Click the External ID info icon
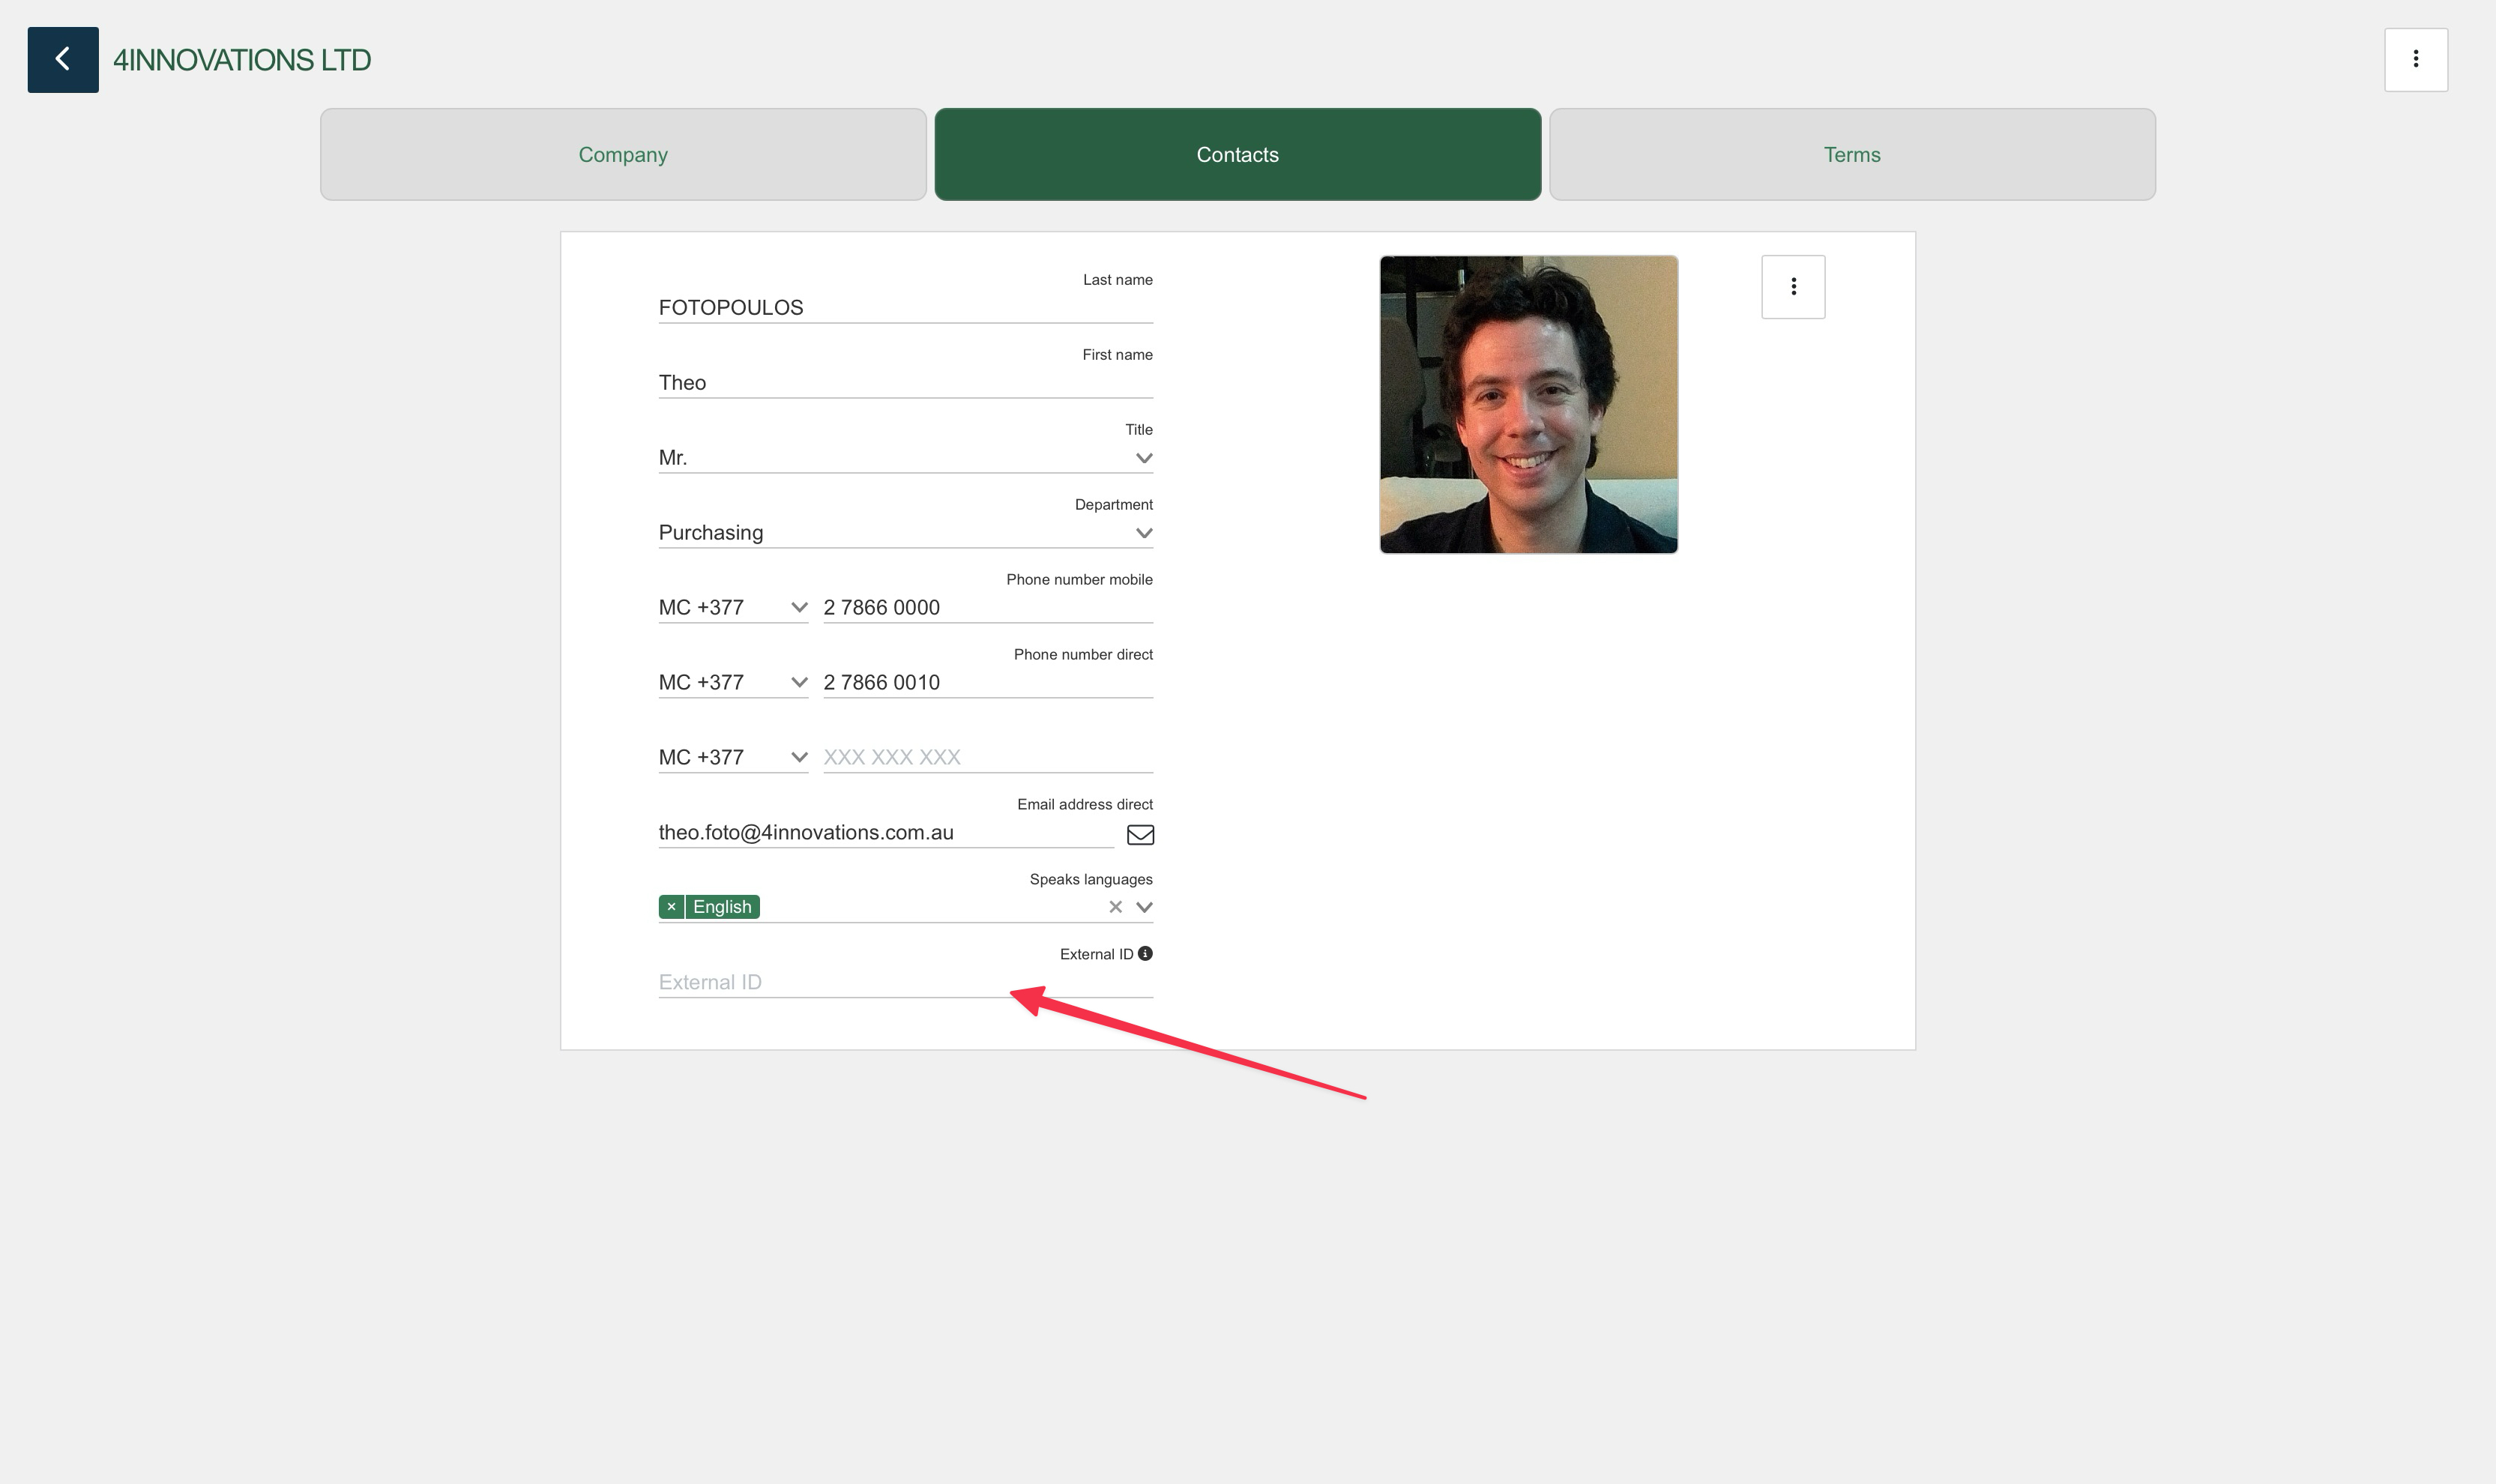 tap(1145, 953)
